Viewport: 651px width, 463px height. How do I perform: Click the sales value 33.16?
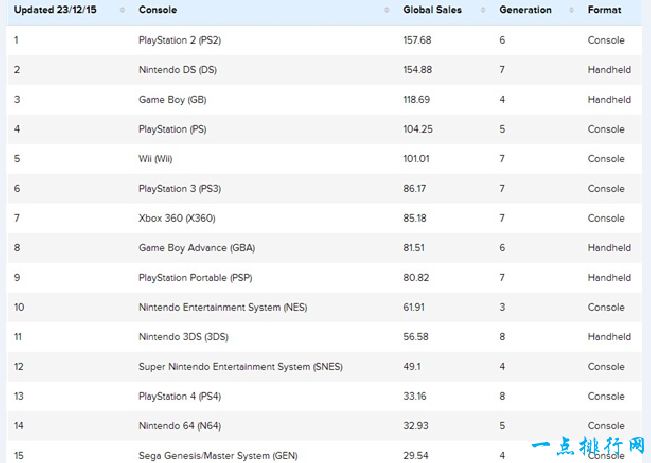point(415,396)
